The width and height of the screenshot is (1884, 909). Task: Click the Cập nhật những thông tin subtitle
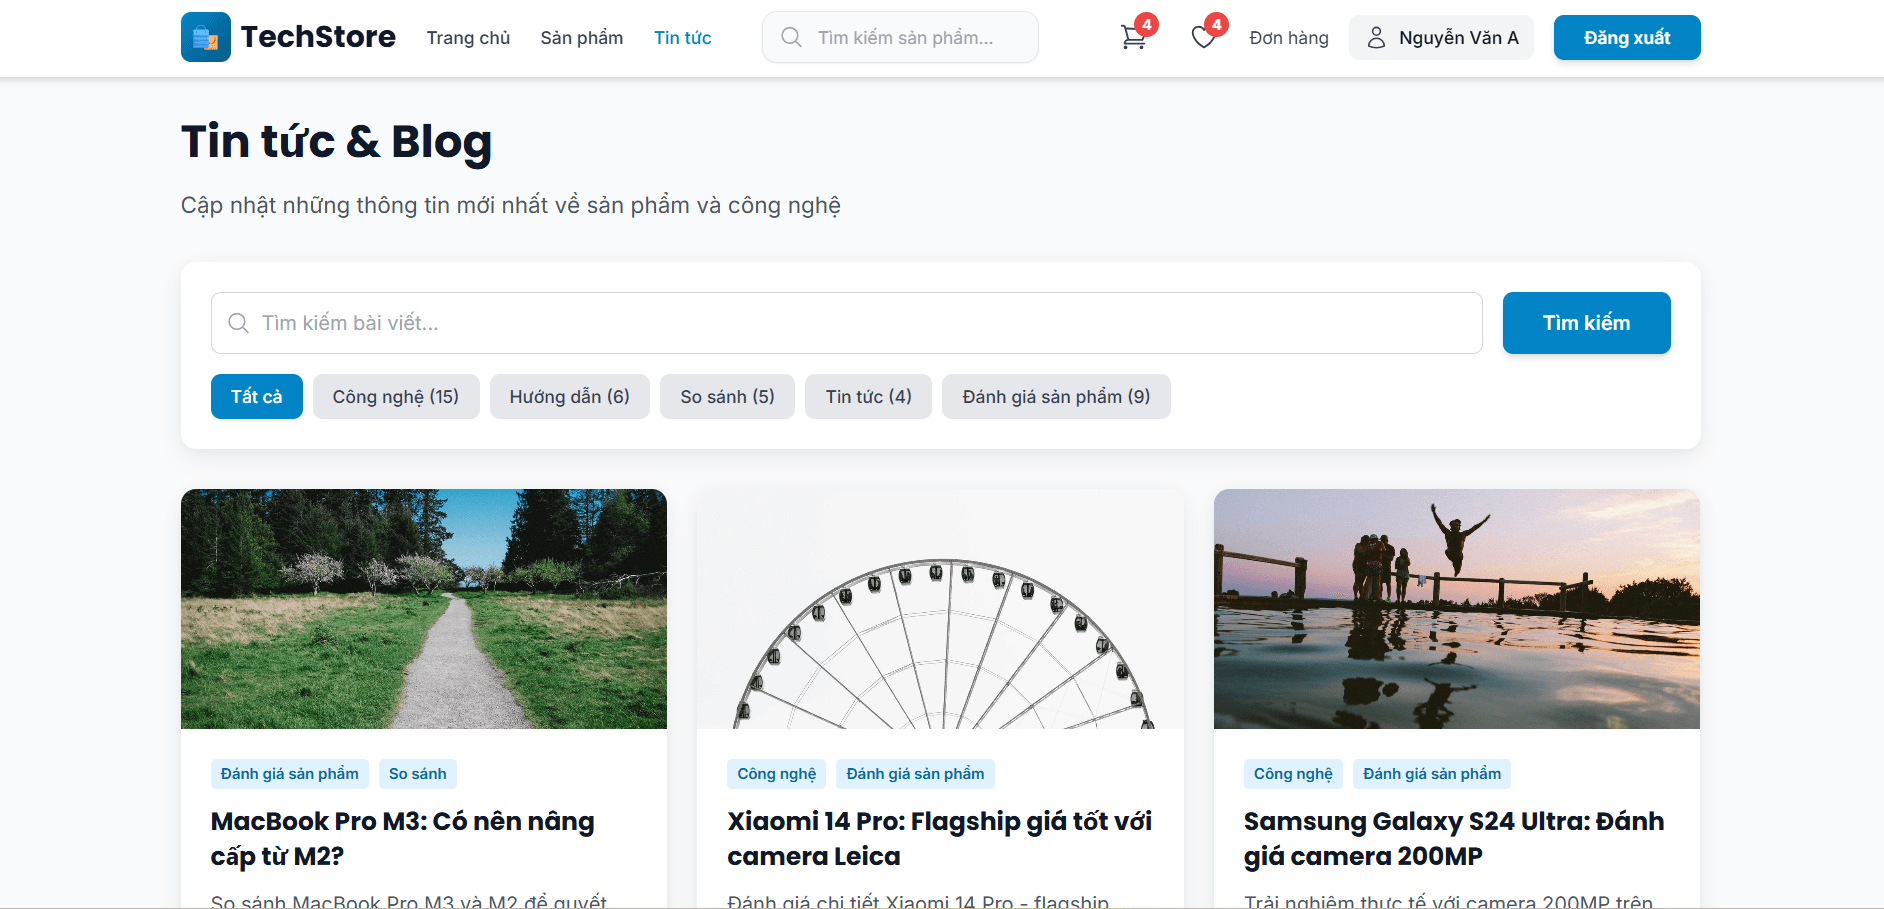(511, 205)
